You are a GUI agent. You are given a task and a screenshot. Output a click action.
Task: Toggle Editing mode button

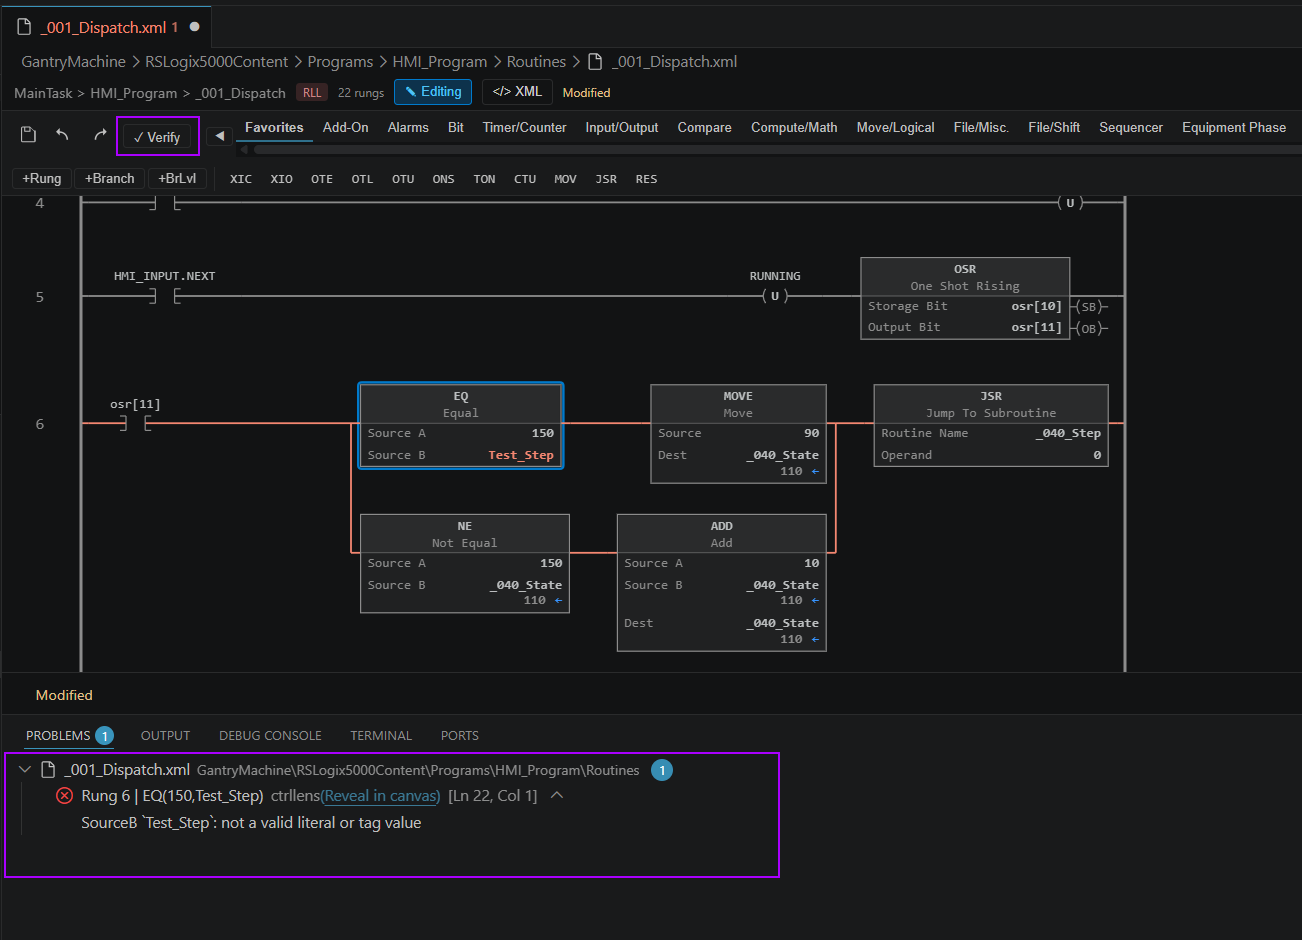point(433,92)
